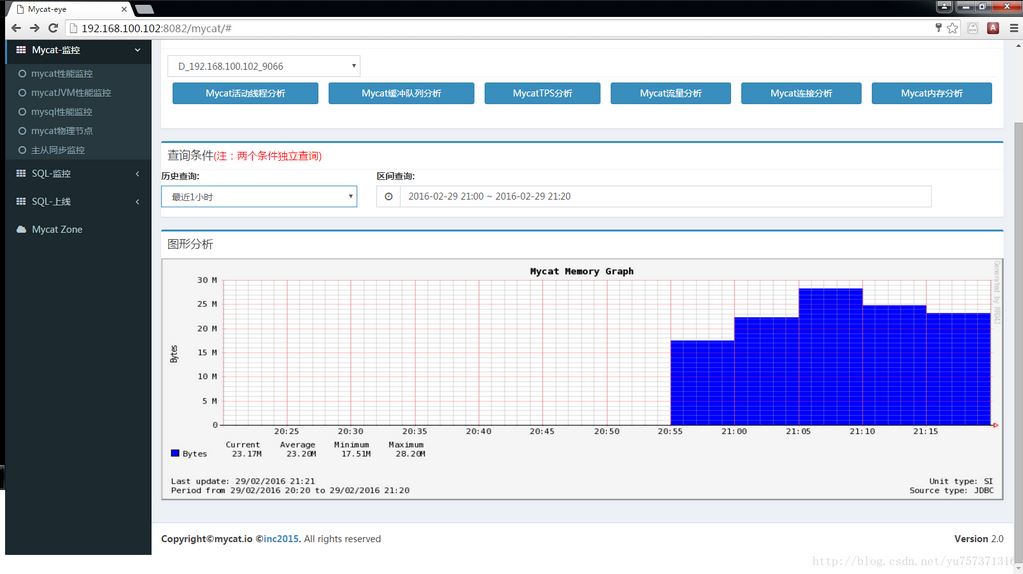The image size is (1023, 574).
Task: Open a new browser tab
Action: [144, 9]
